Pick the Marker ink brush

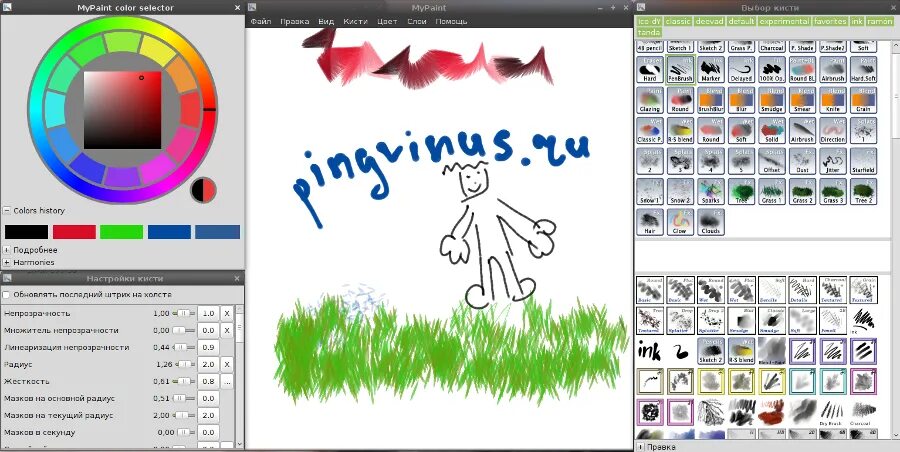coord(711,69)
